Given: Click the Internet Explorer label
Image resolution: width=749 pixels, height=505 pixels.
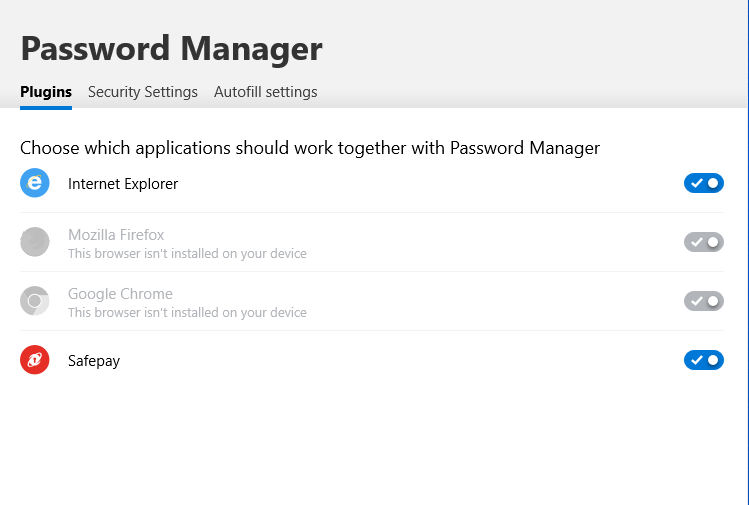Looking at the screenshot, I should point(123,183).
